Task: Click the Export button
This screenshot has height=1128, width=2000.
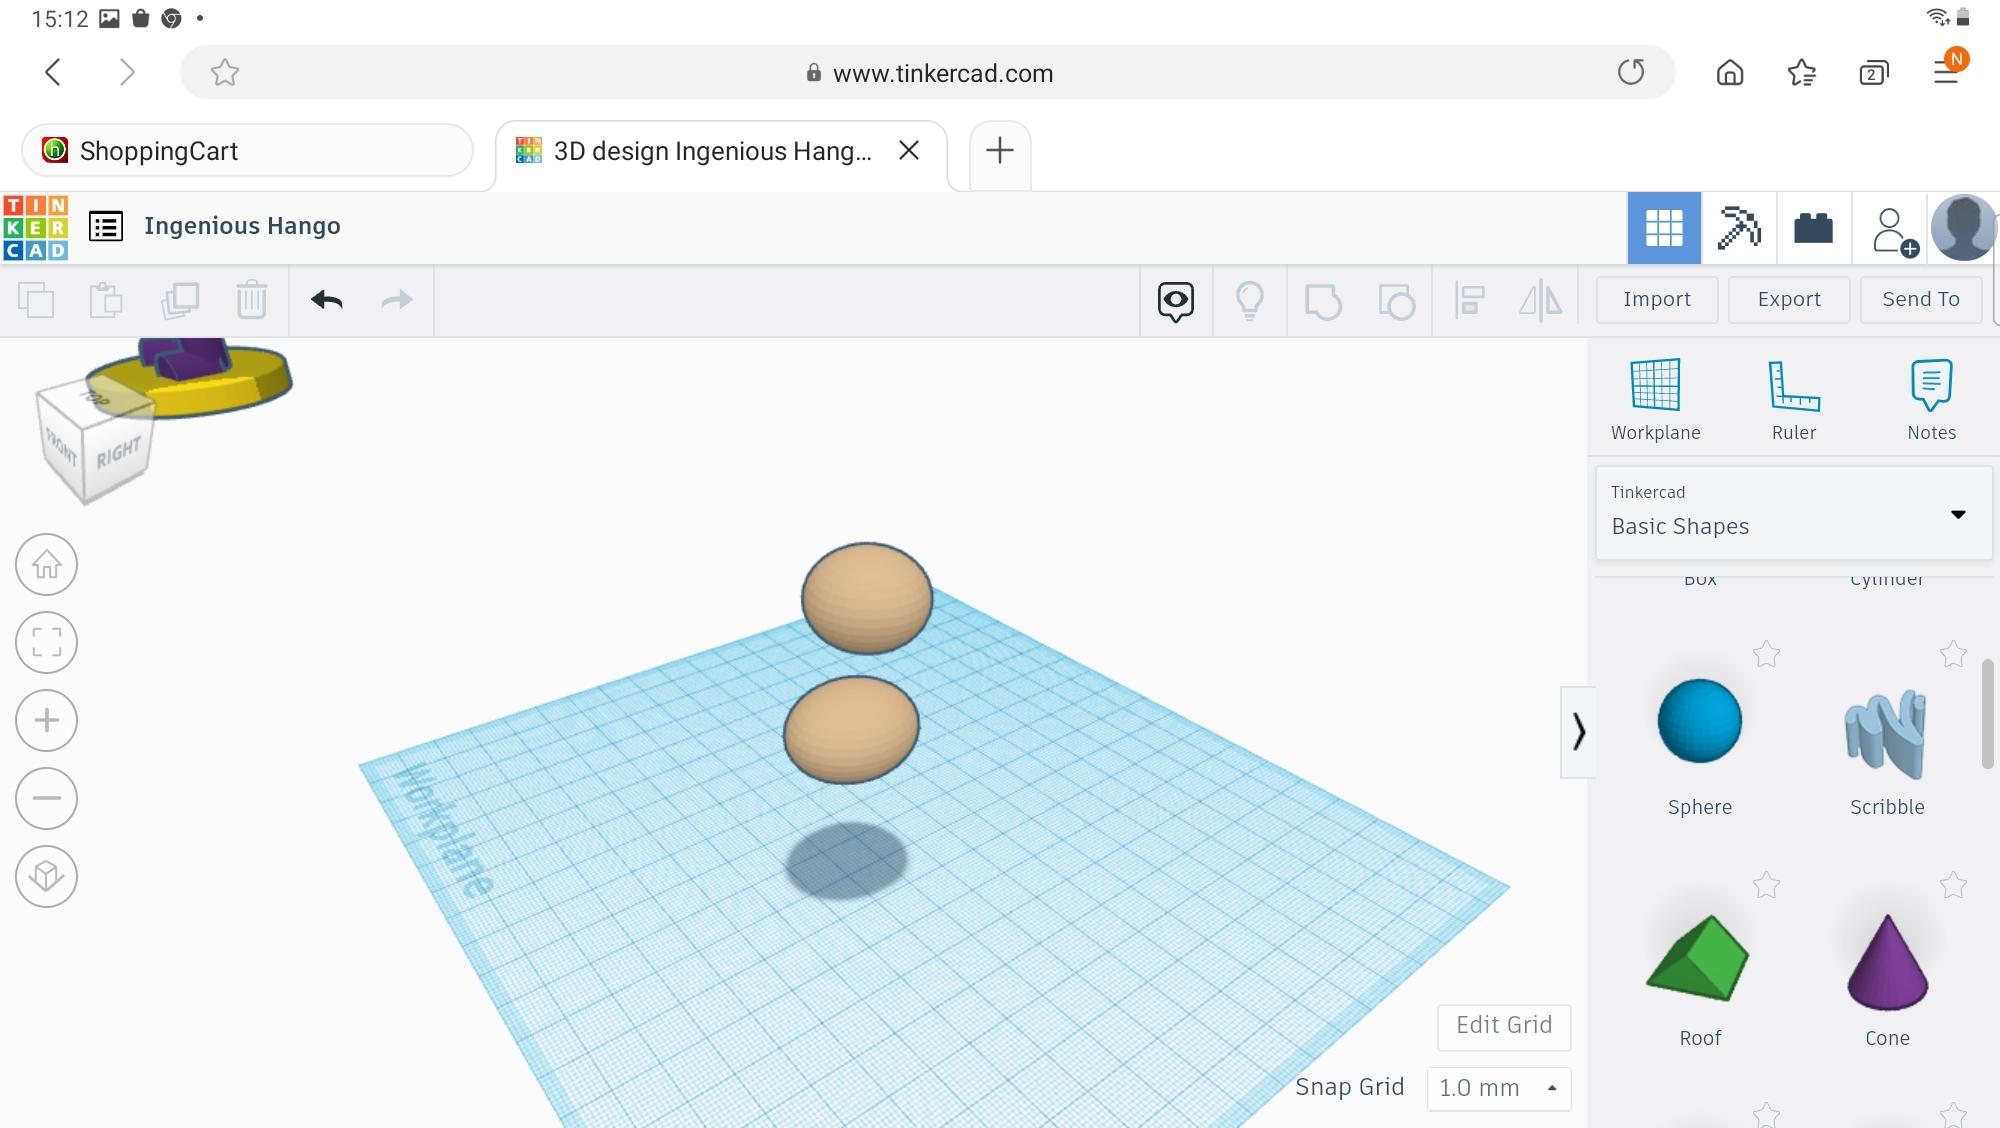Action: pos(1788,299)
